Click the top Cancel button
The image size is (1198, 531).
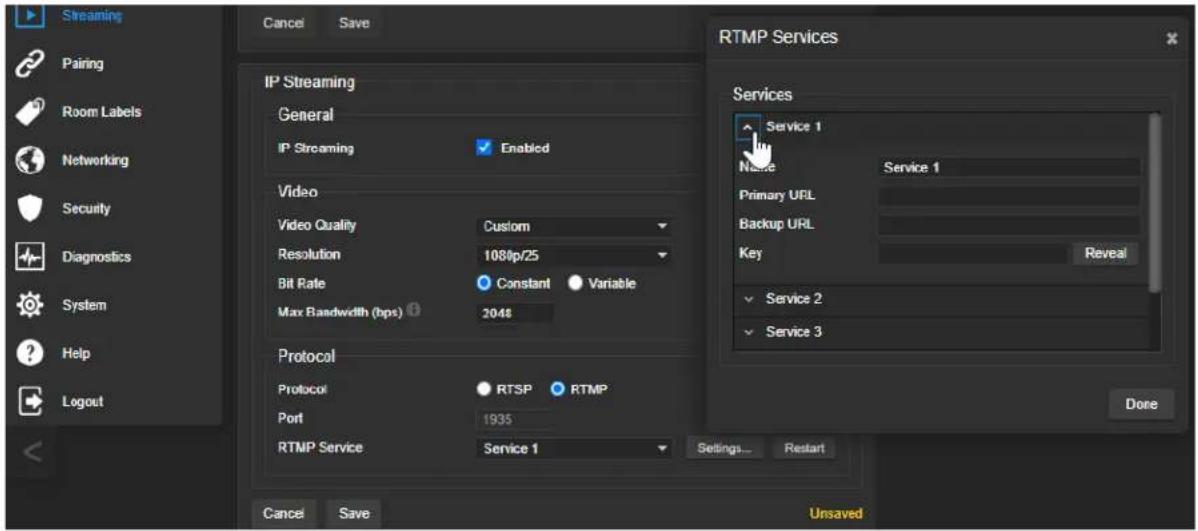point(283,24)
